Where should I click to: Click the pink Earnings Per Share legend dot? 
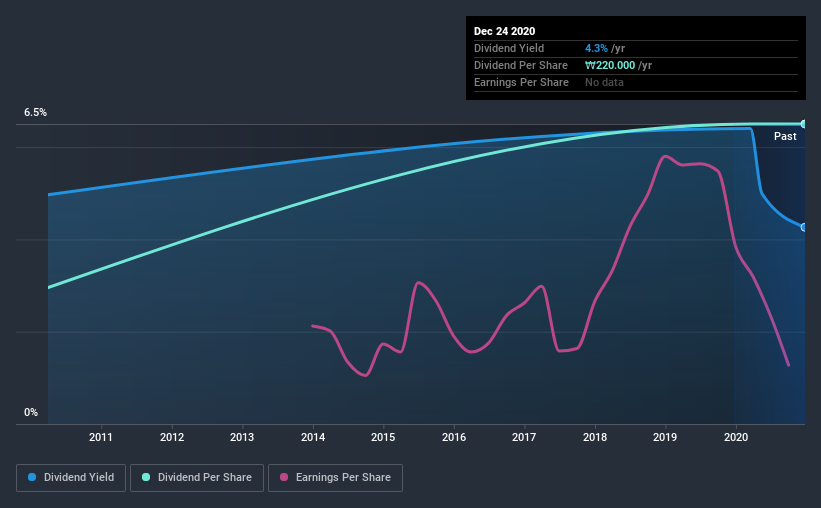coord(284,477)
